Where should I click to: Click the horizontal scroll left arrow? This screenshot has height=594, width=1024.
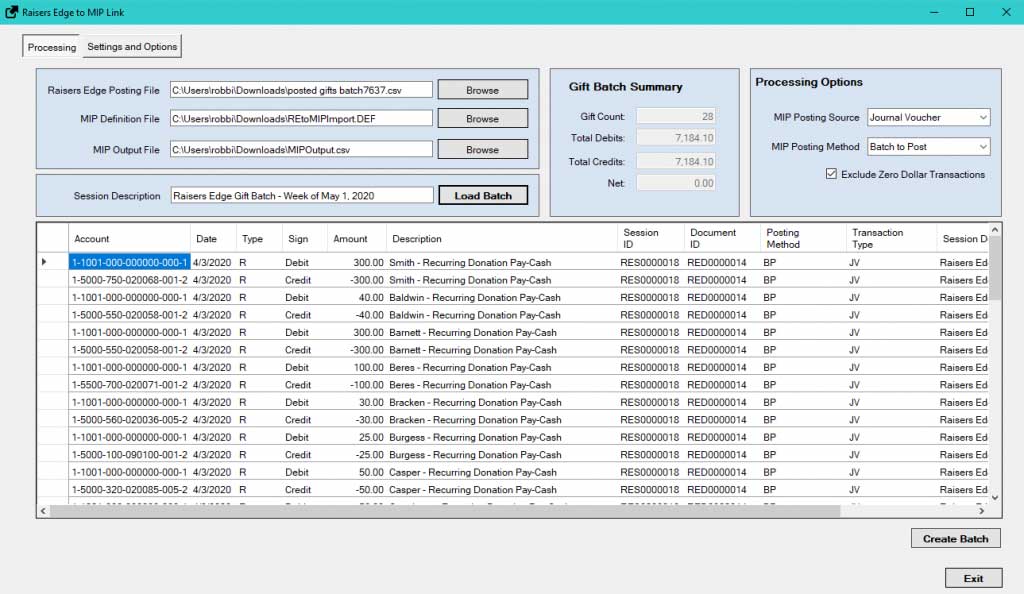coord(43,511)
